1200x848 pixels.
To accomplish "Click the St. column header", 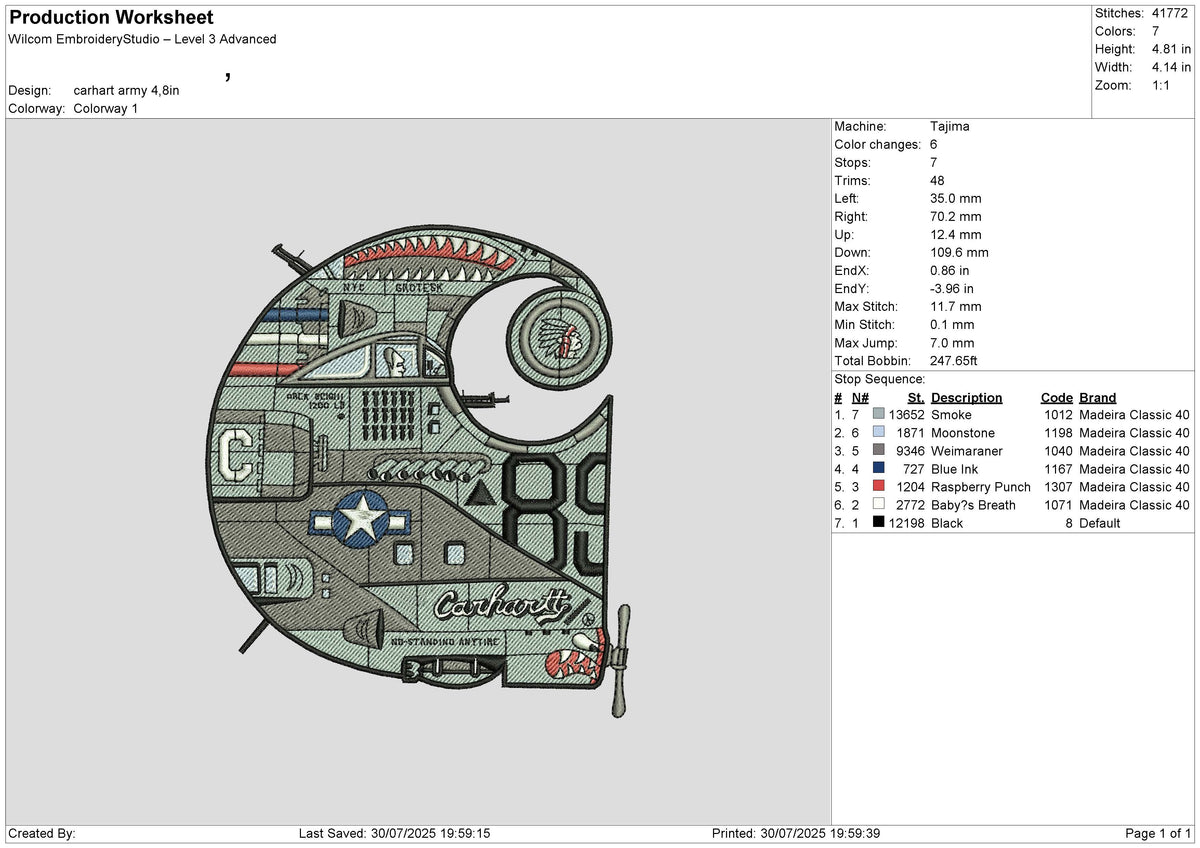I will click(x=916, y=397).
